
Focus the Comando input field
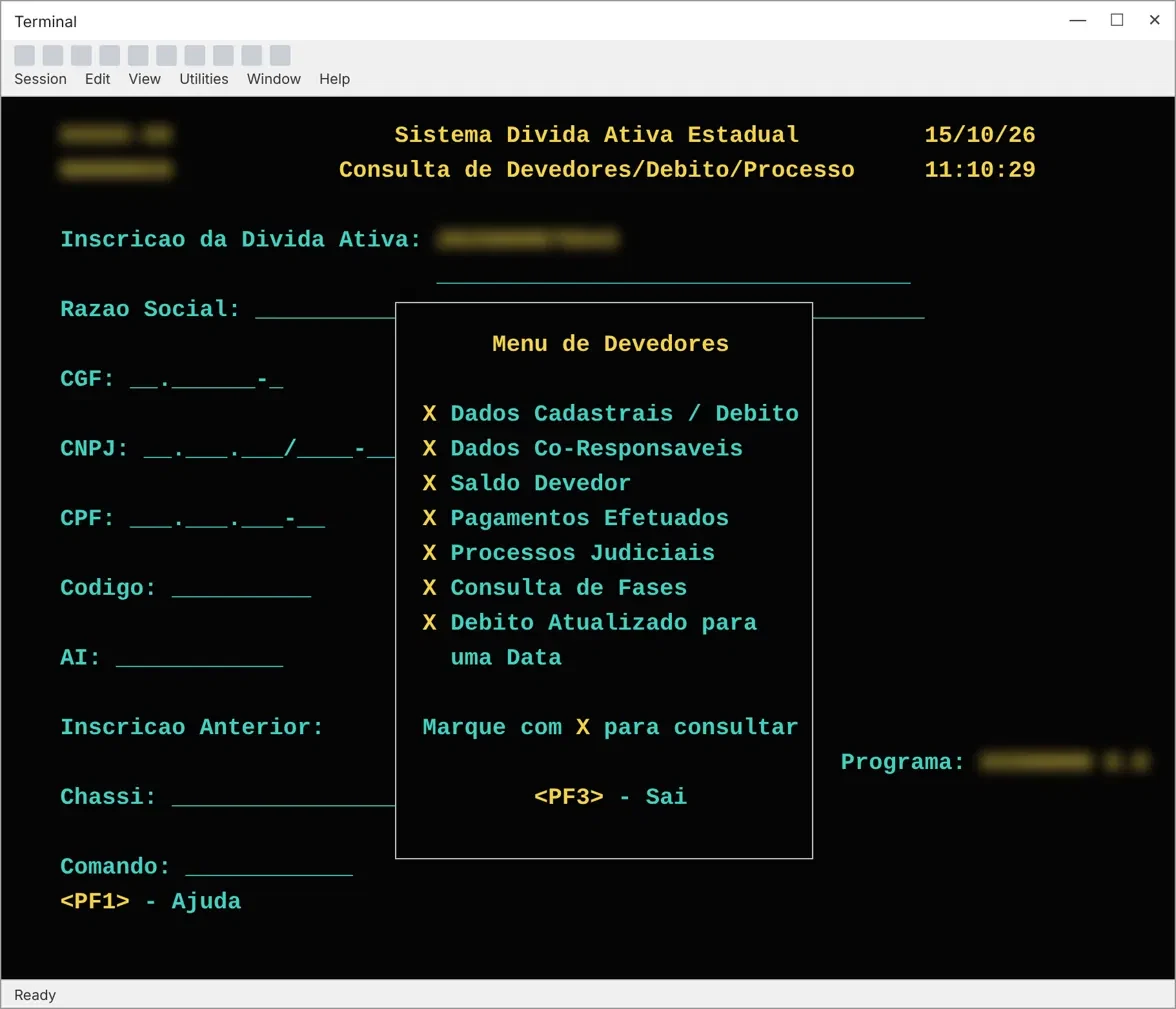tap(269, 867)
